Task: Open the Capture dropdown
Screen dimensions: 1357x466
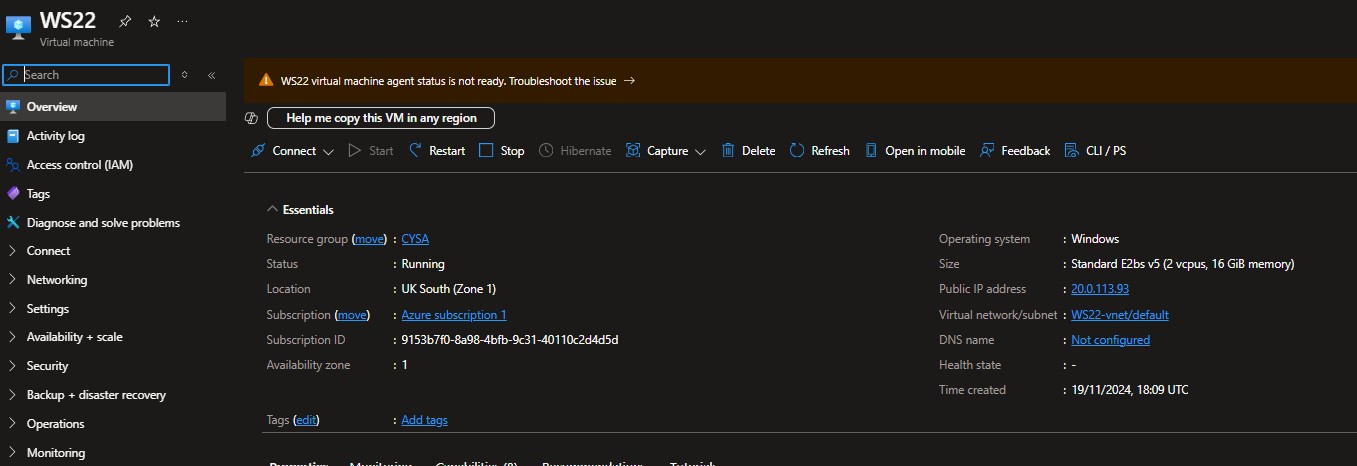Action: coord(666,151)
